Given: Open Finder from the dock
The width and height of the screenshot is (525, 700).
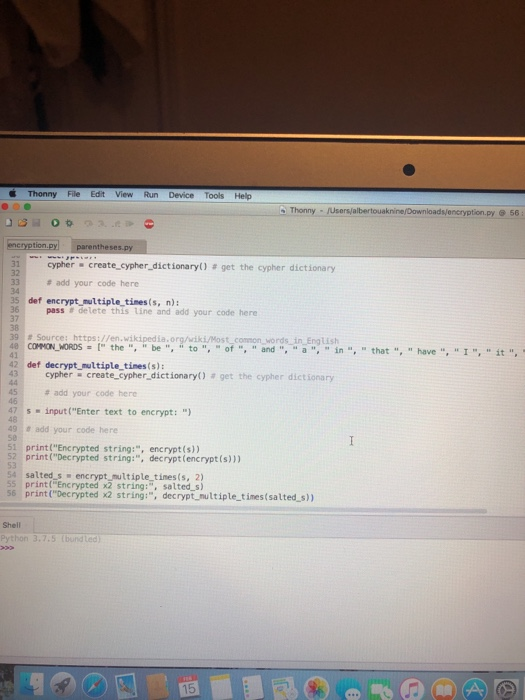Looking at the screenshot, I should [x=32, y=684].
